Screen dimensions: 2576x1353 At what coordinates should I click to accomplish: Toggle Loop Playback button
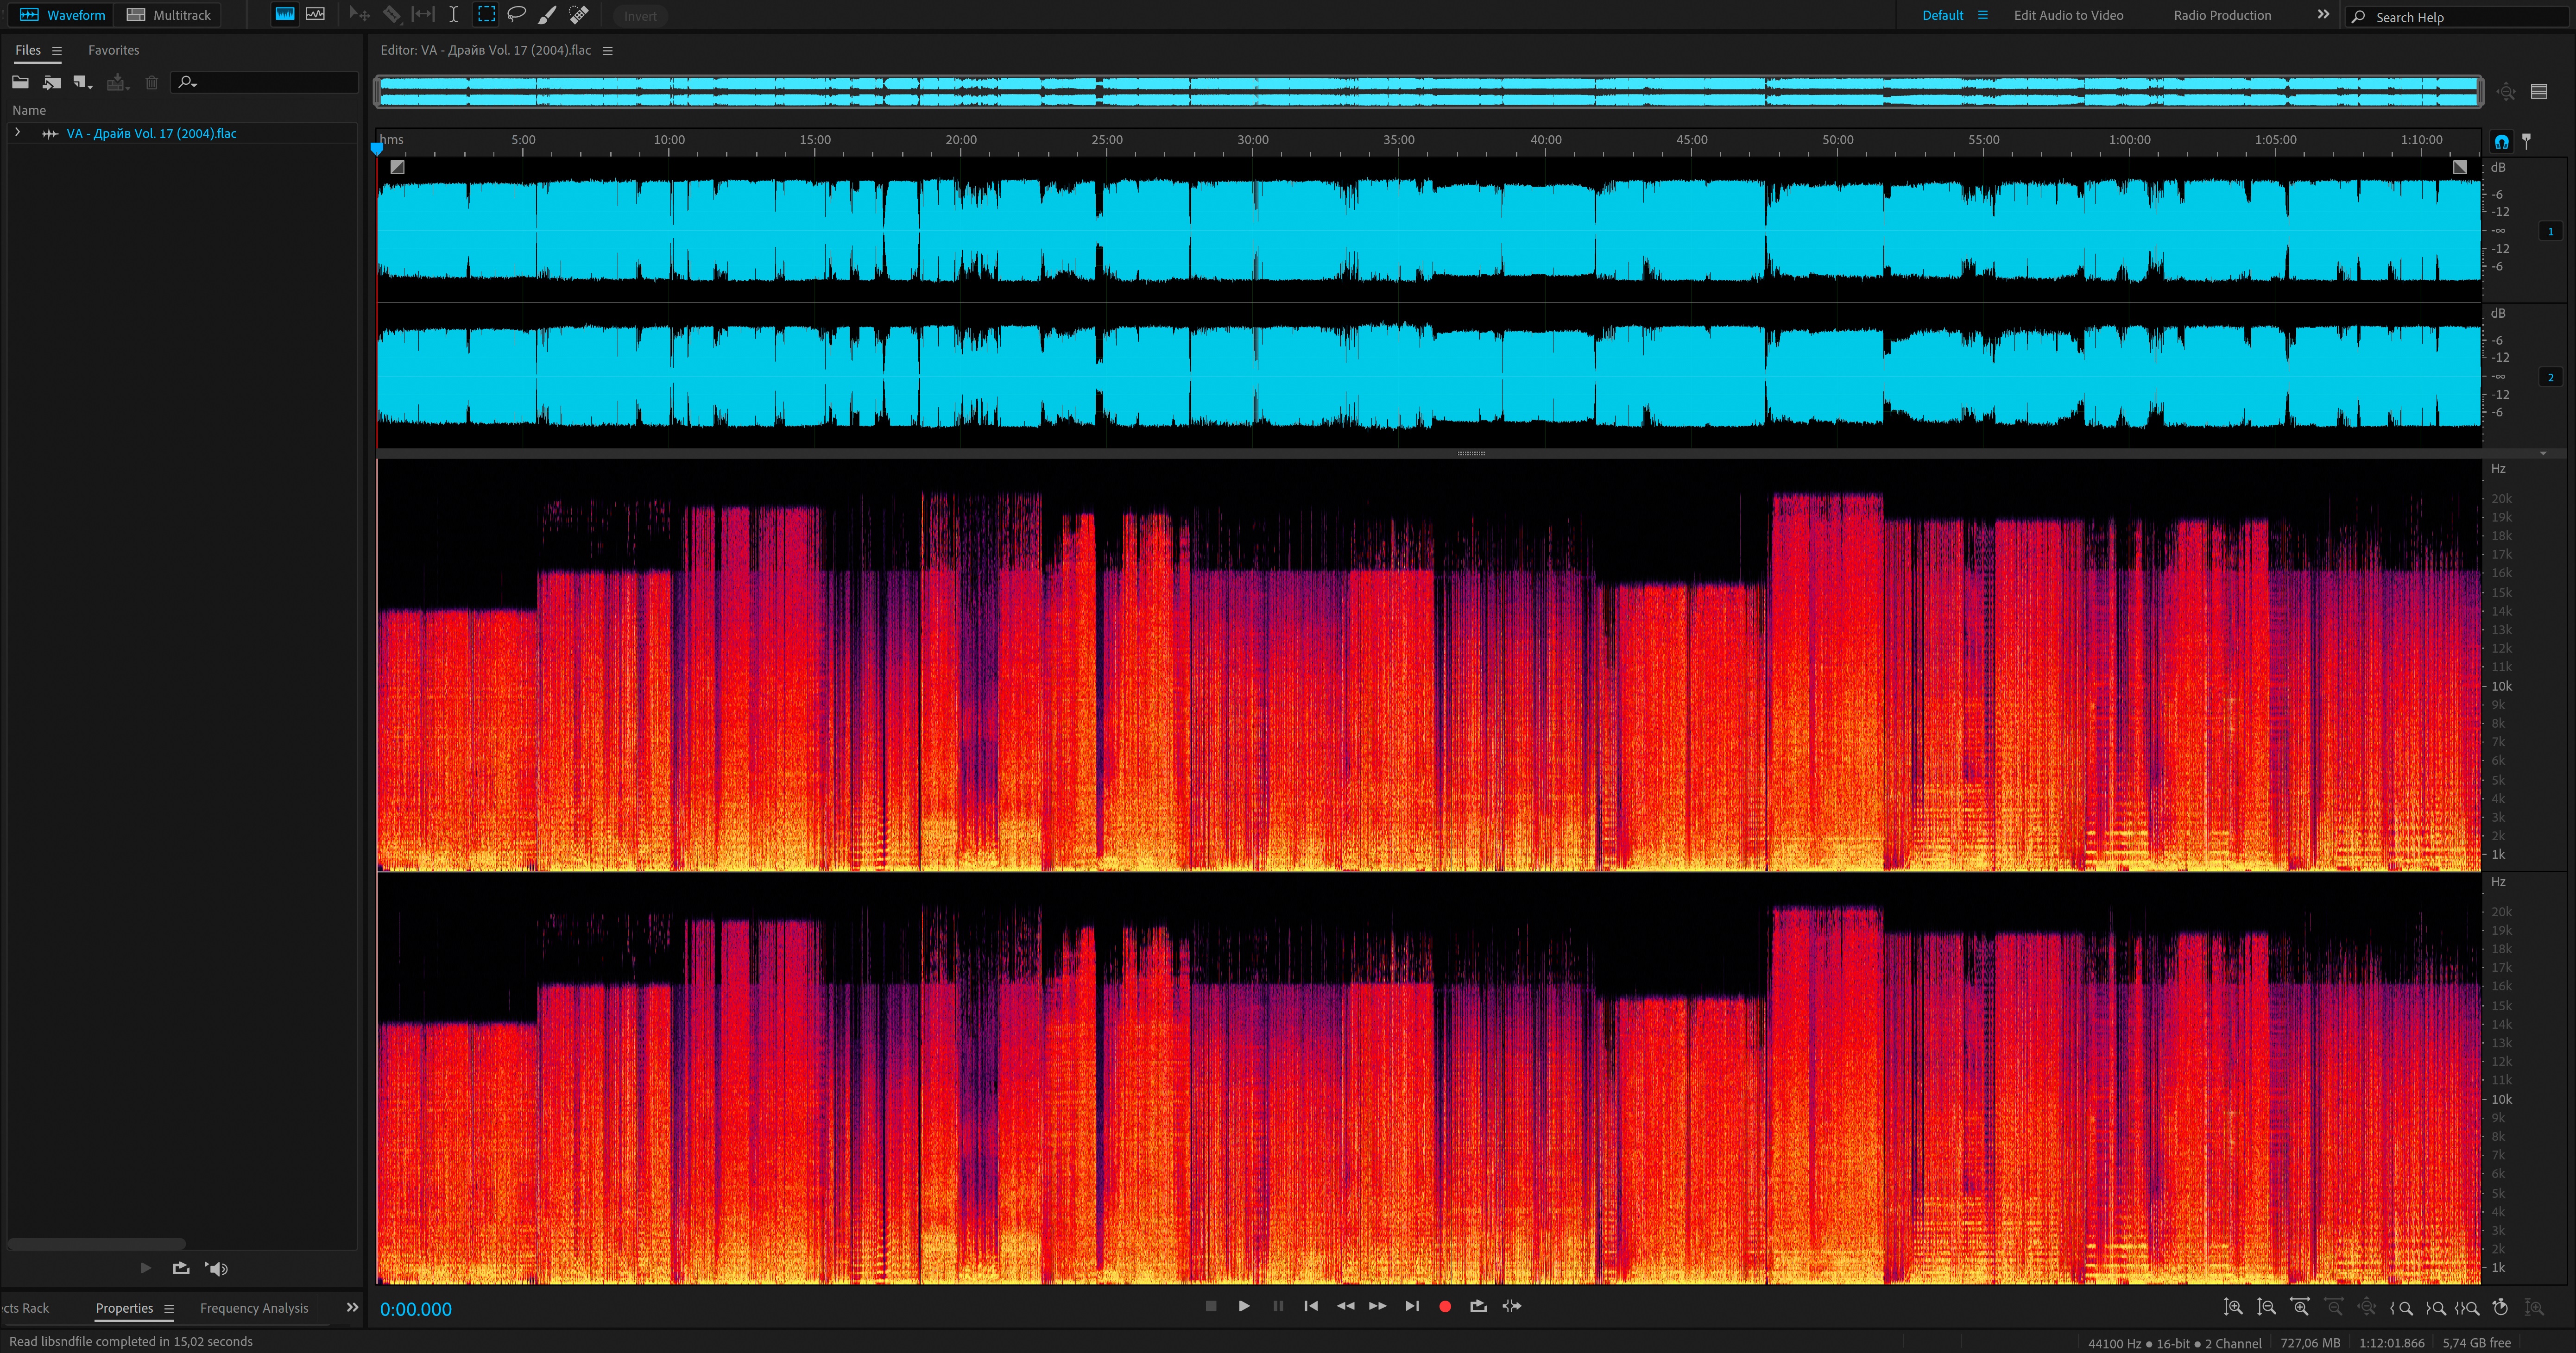pyautogui.click(x=1478, y=1306)
